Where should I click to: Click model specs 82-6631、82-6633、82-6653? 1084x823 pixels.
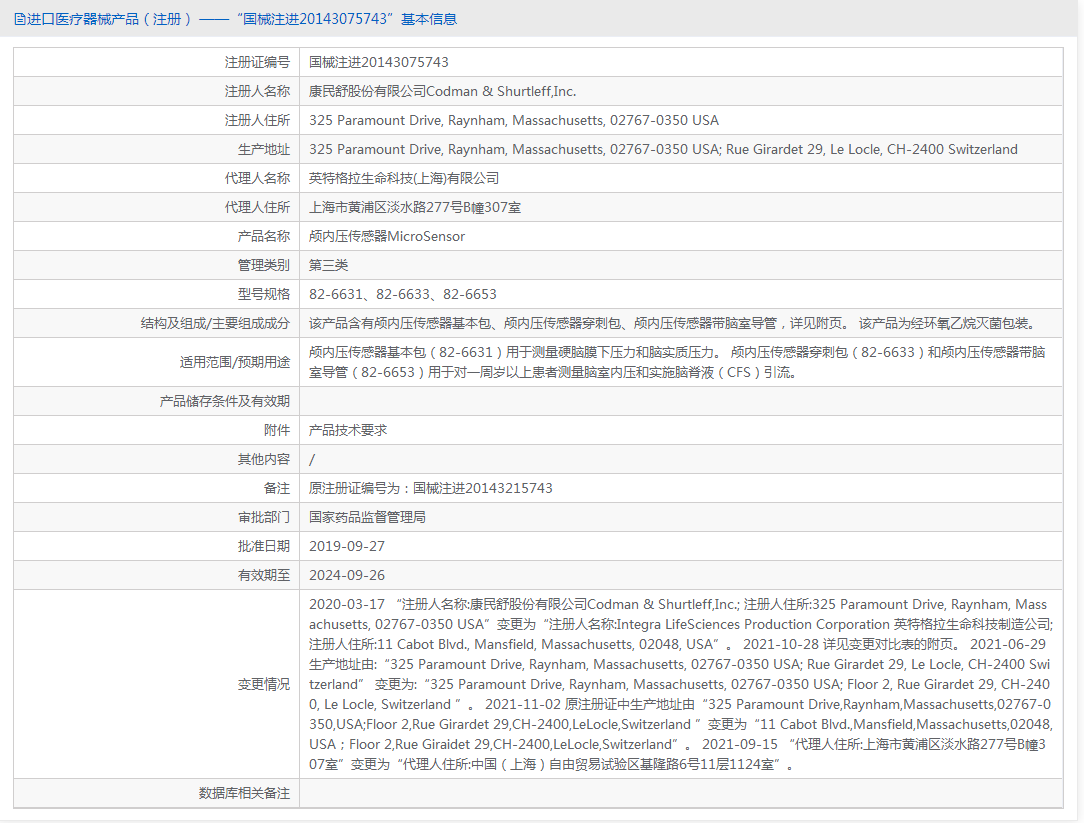(x=402, y=295)
